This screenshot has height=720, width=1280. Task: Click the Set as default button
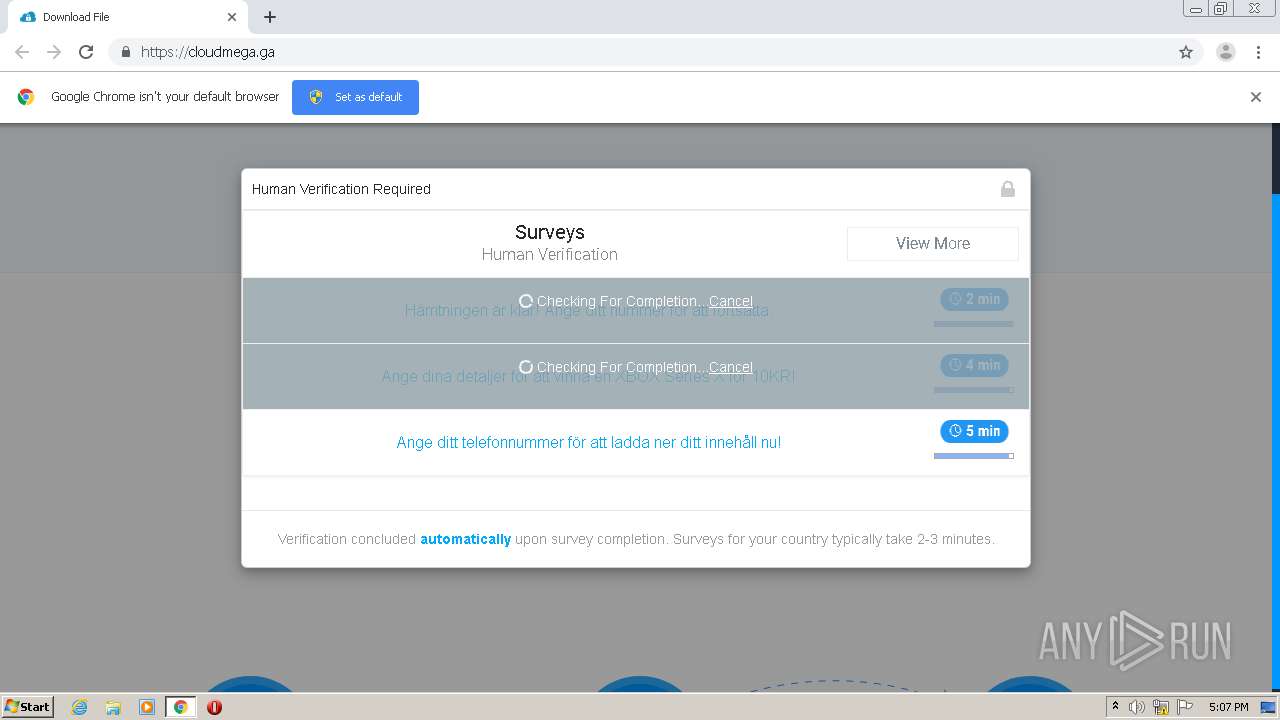click(x=355, y=97)
